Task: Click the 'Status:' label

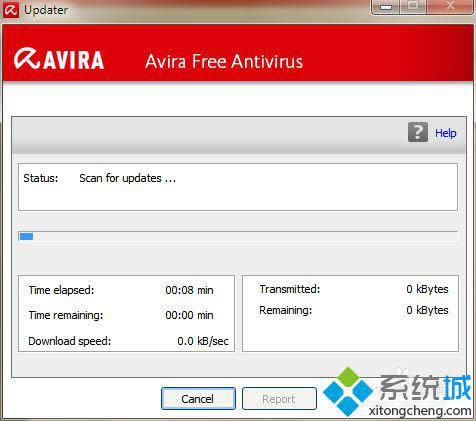Action: click(41, 178)
